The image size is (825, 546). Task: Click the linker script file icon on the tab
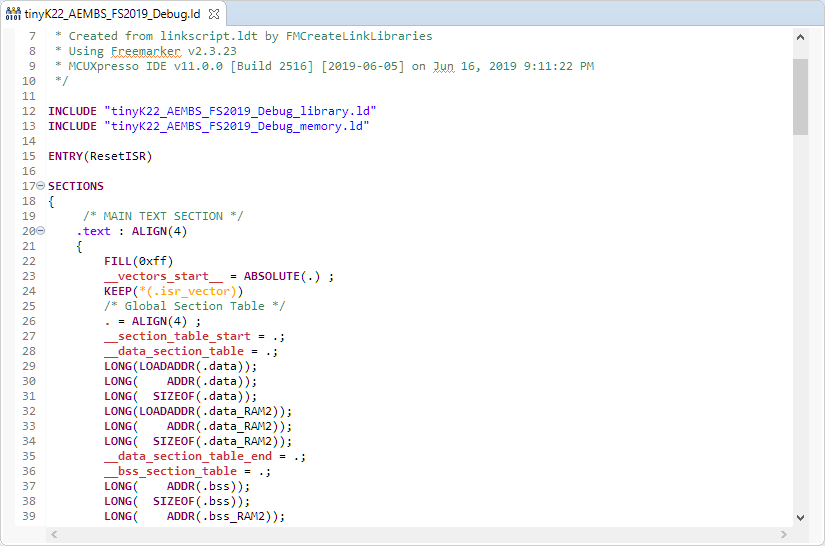coord(13,14)
